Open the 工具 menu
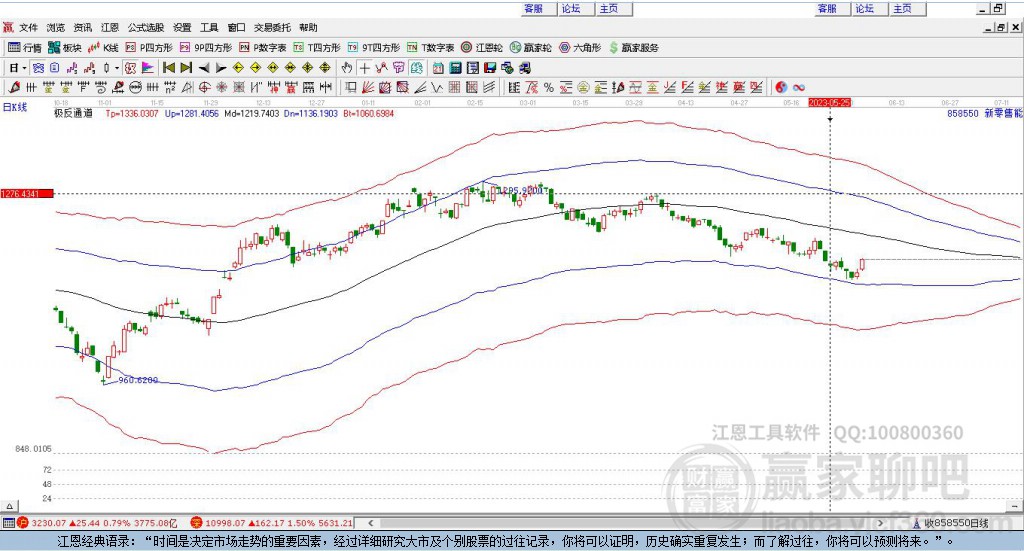The image size is (1024, 551). point(209,27)
